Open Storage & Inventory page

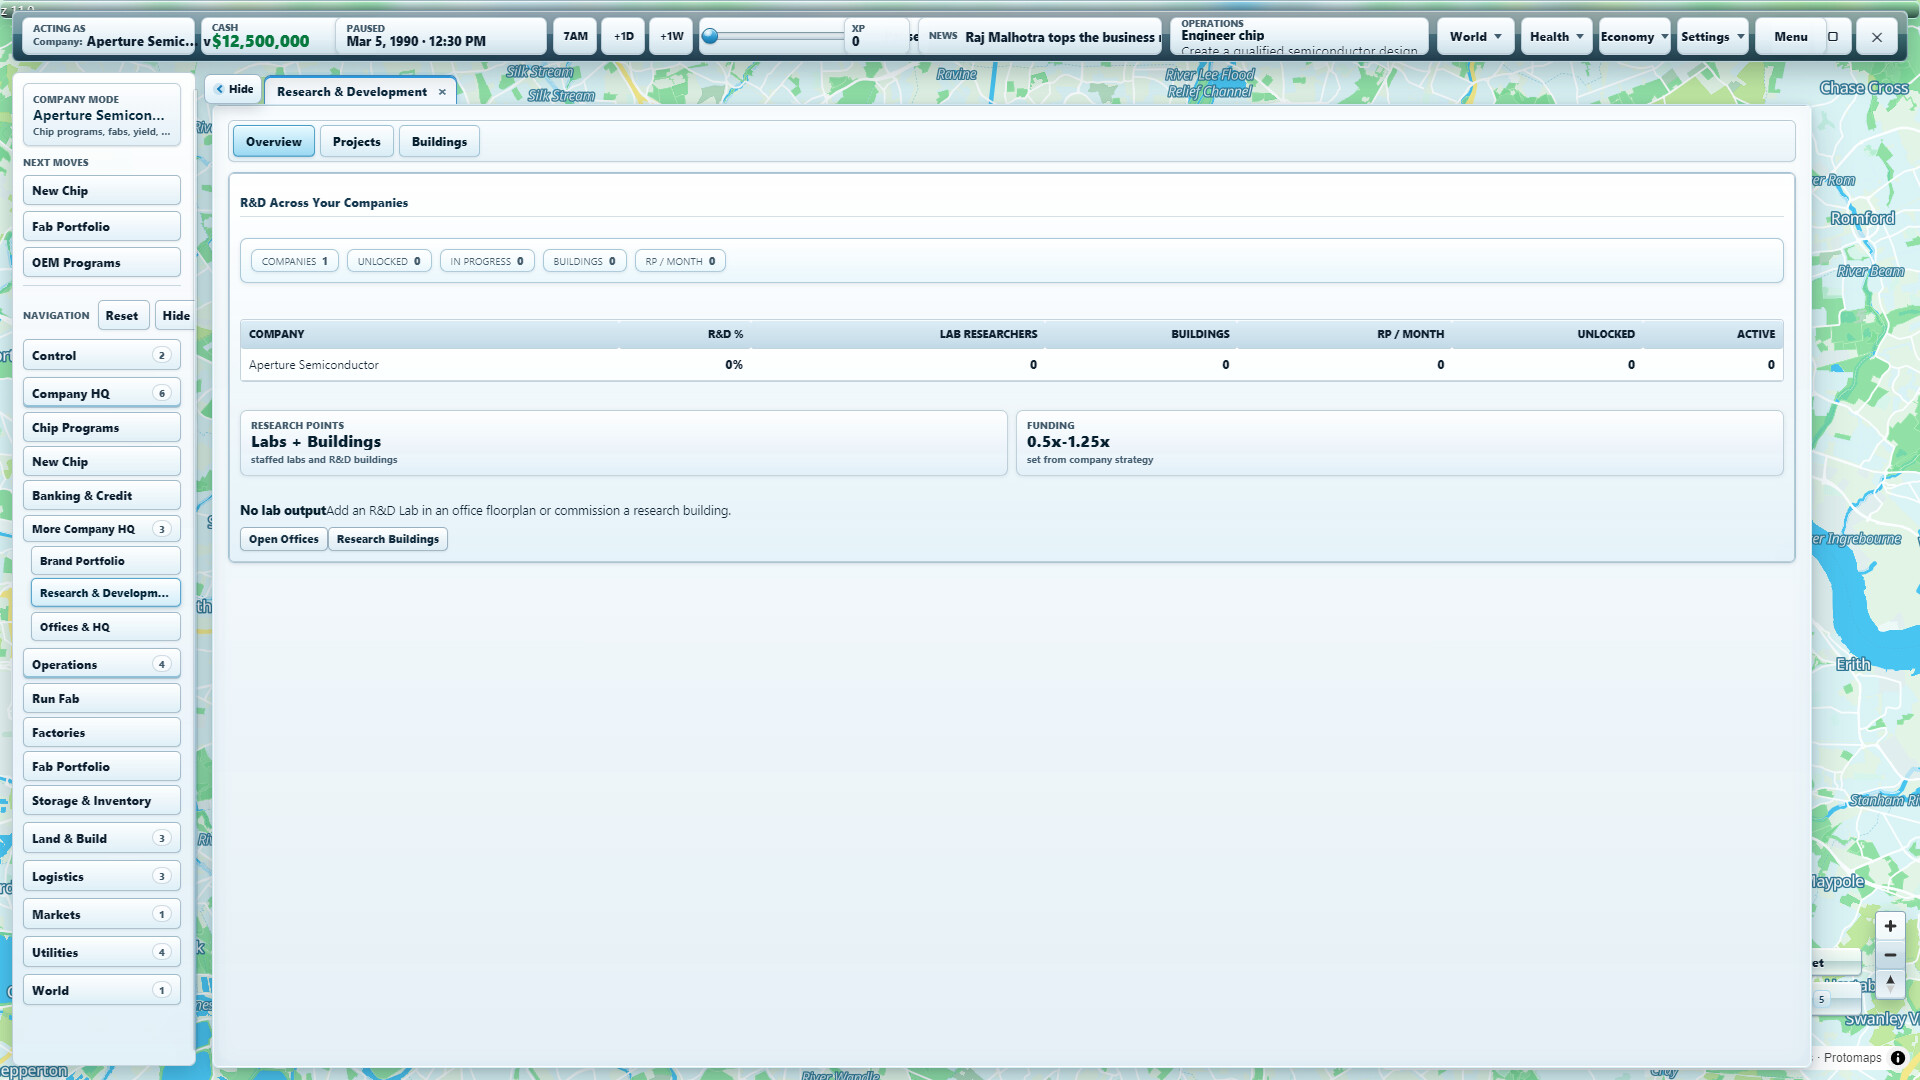101,801
